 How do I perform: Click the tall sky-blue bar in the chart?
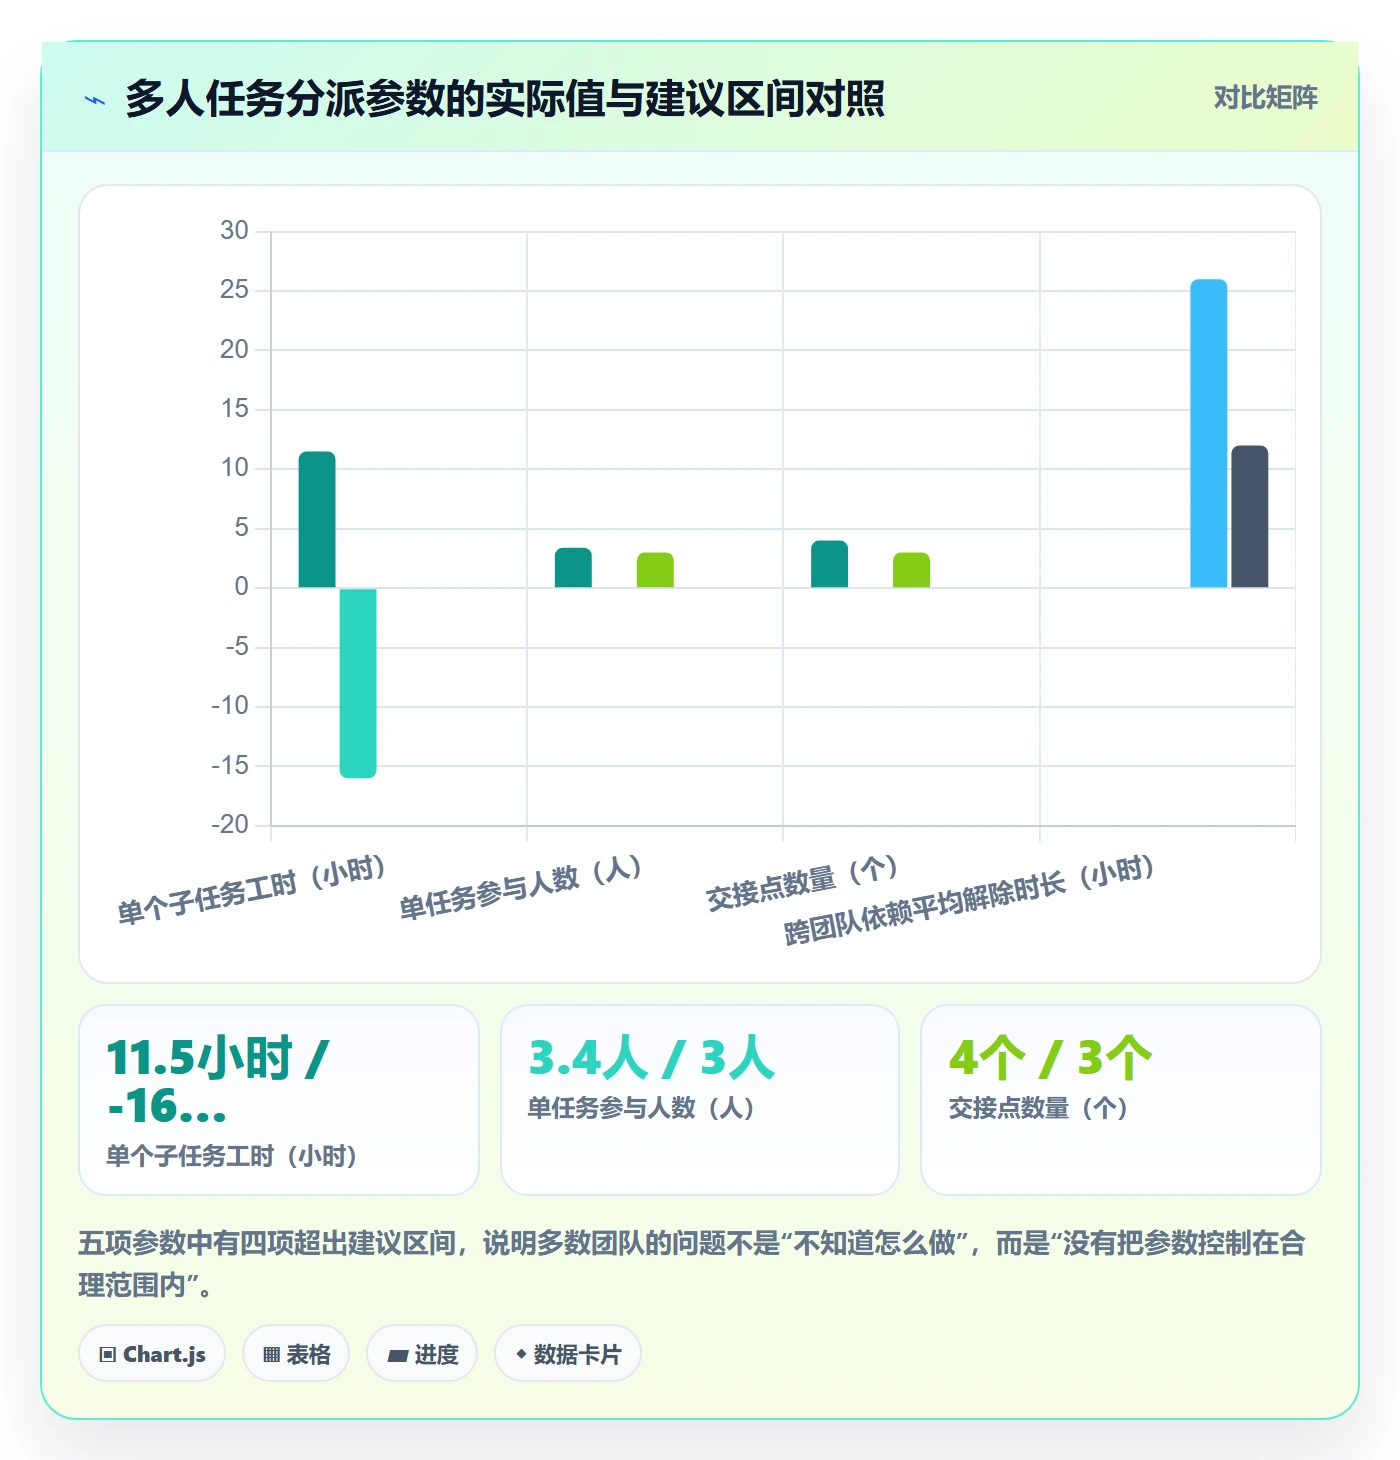pyautogui.click(x=1208, y=433)
